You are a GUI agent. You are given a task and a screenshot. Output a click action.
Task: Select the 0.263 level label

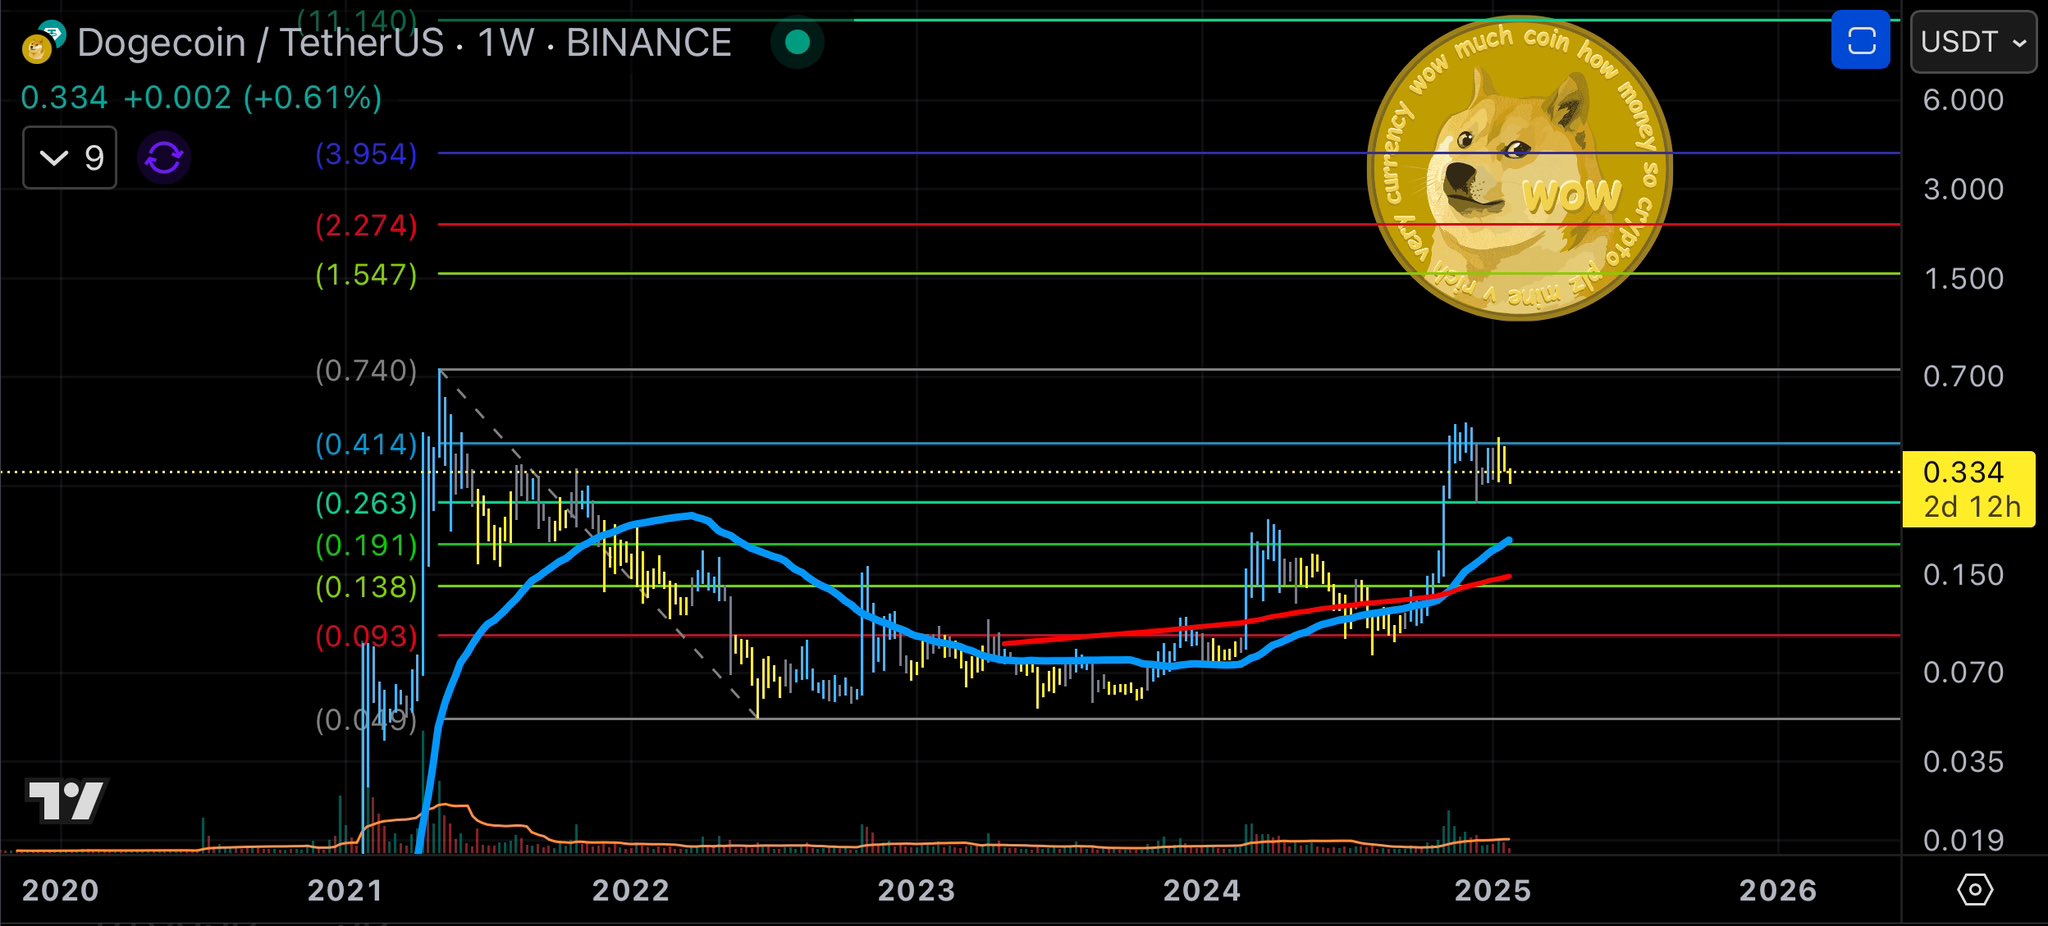pos(366,503)
